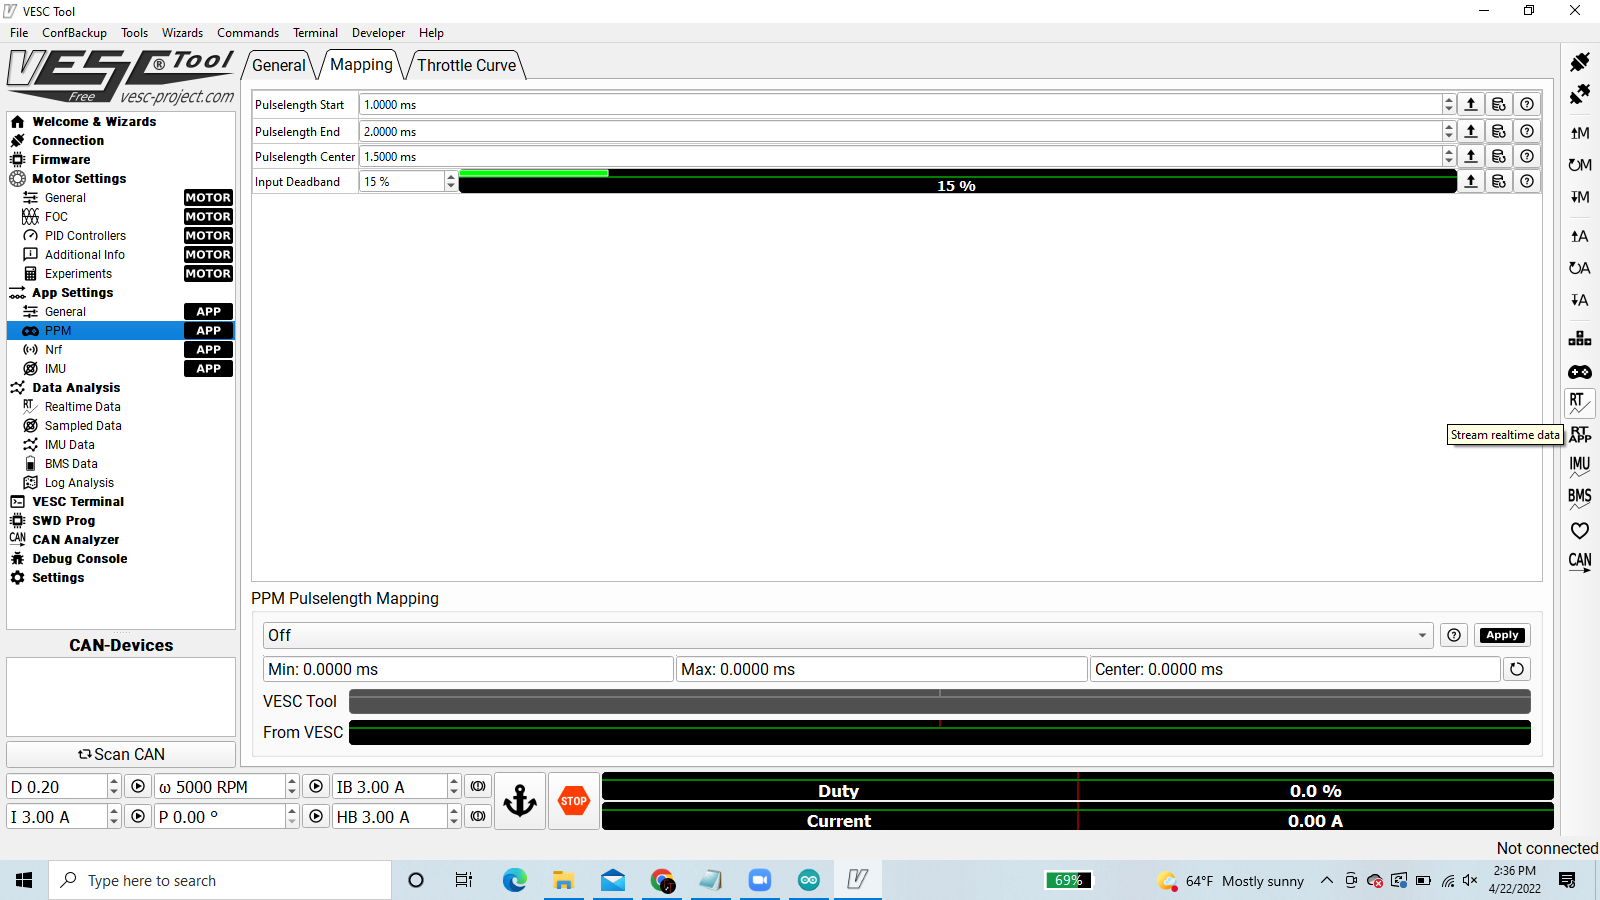The image size is (1600, 900).
Task: Select the Mapping tab
Action: pyautogui.click(x=361, y=64)
